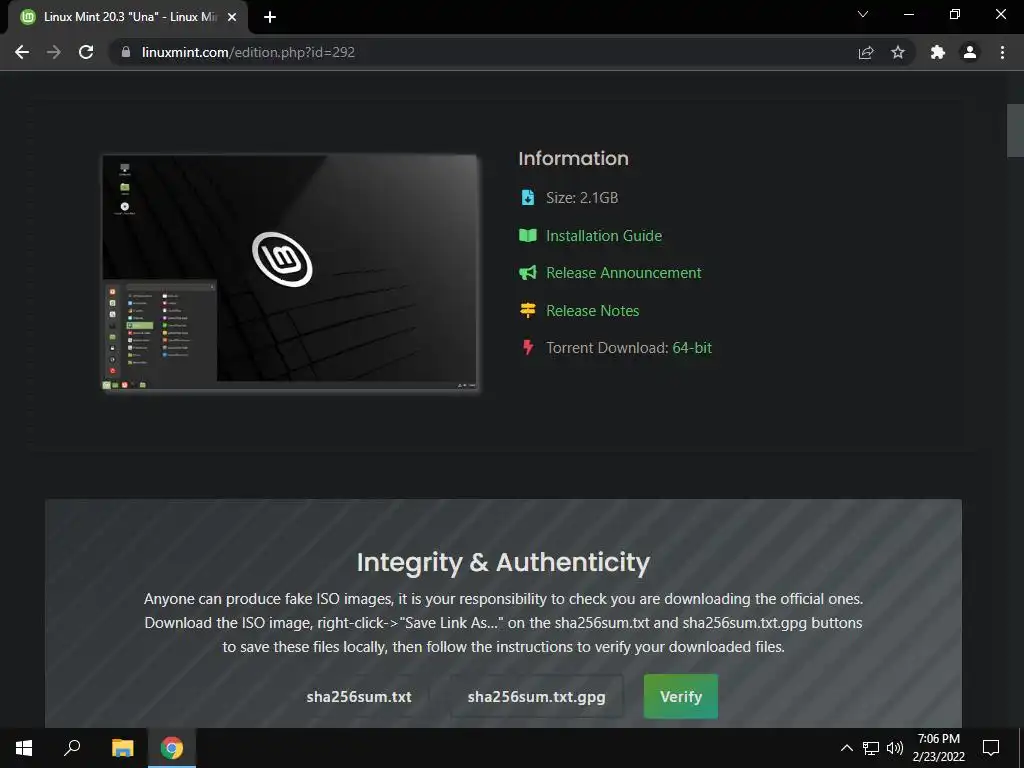Click the blue download size icon
The width and height of the screenshot is (1024, 768).
[x=528, y=197]
